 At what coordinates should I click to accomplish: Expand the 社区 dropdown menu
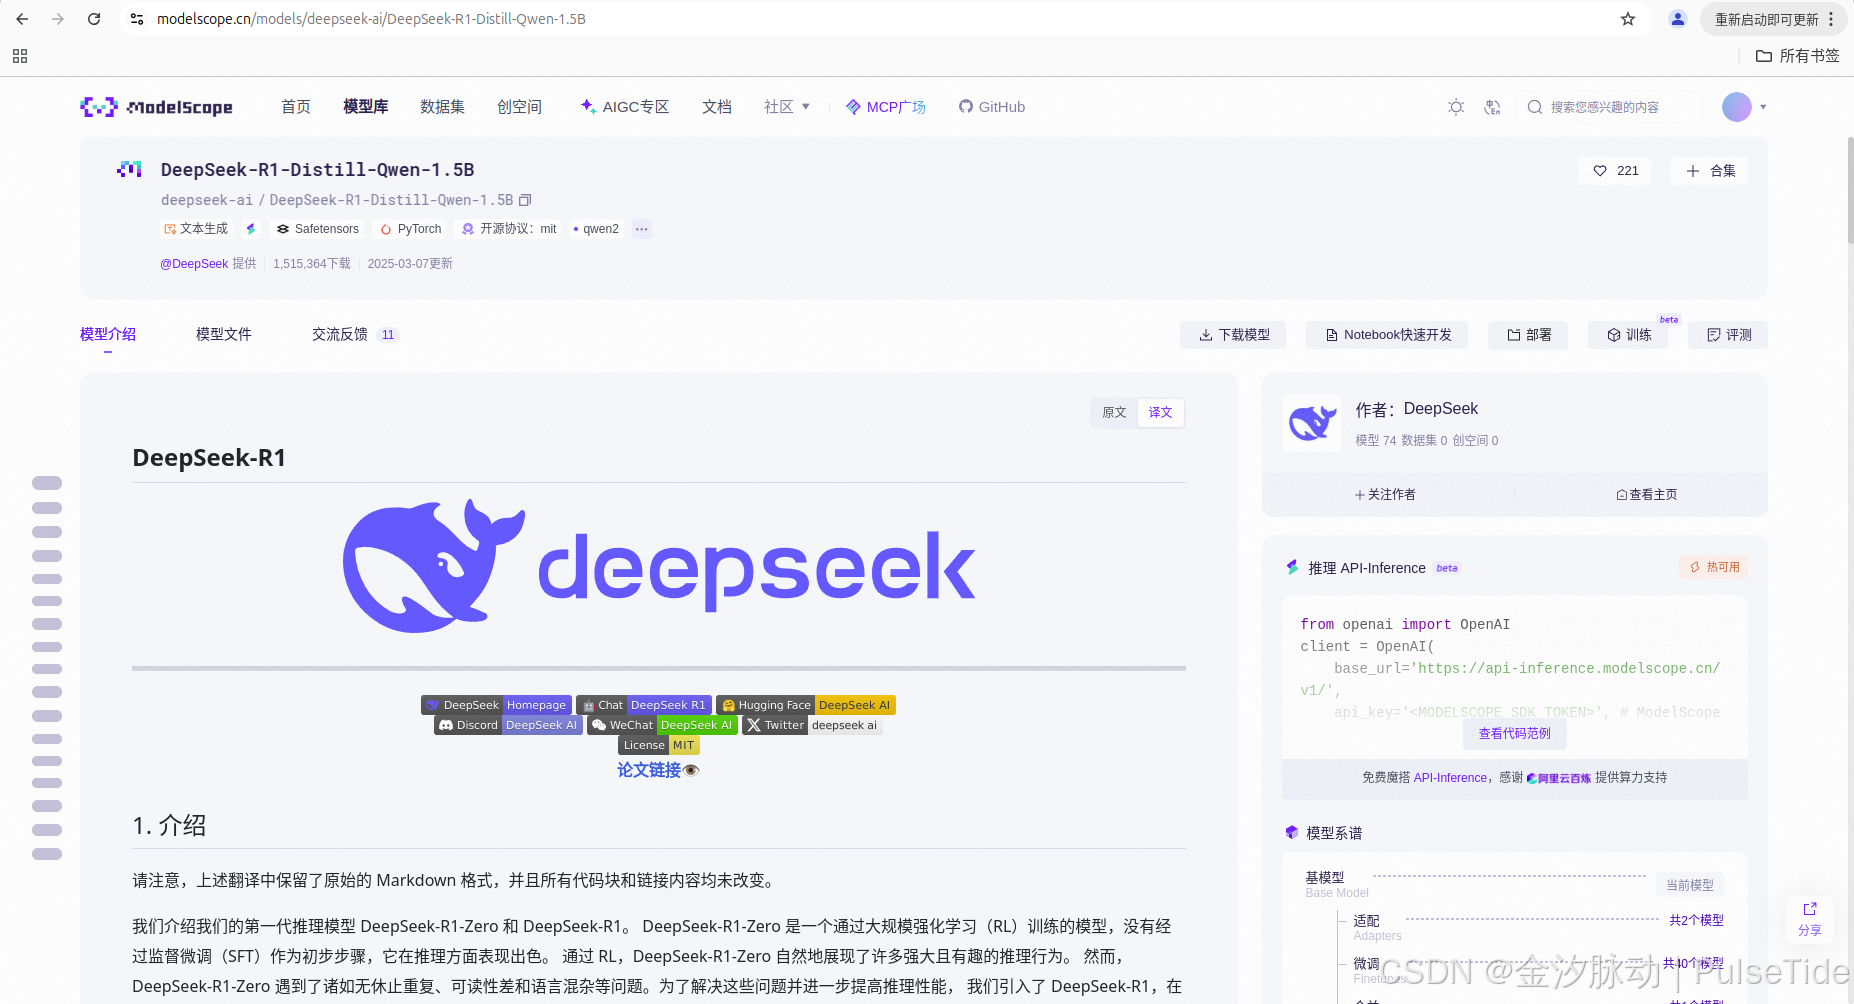tap(787, 107)
